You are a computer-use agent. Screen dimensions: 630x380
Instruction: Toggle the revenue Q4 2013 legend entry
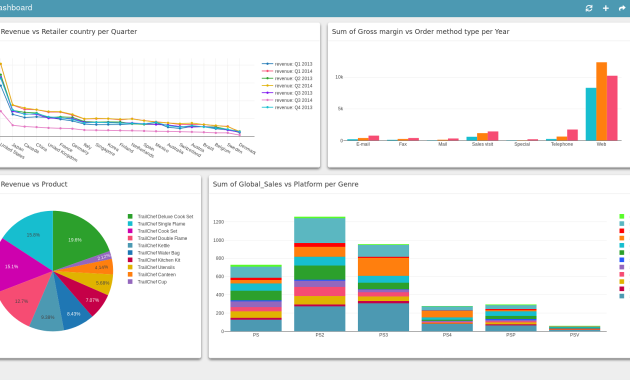(x=287, y=107)
